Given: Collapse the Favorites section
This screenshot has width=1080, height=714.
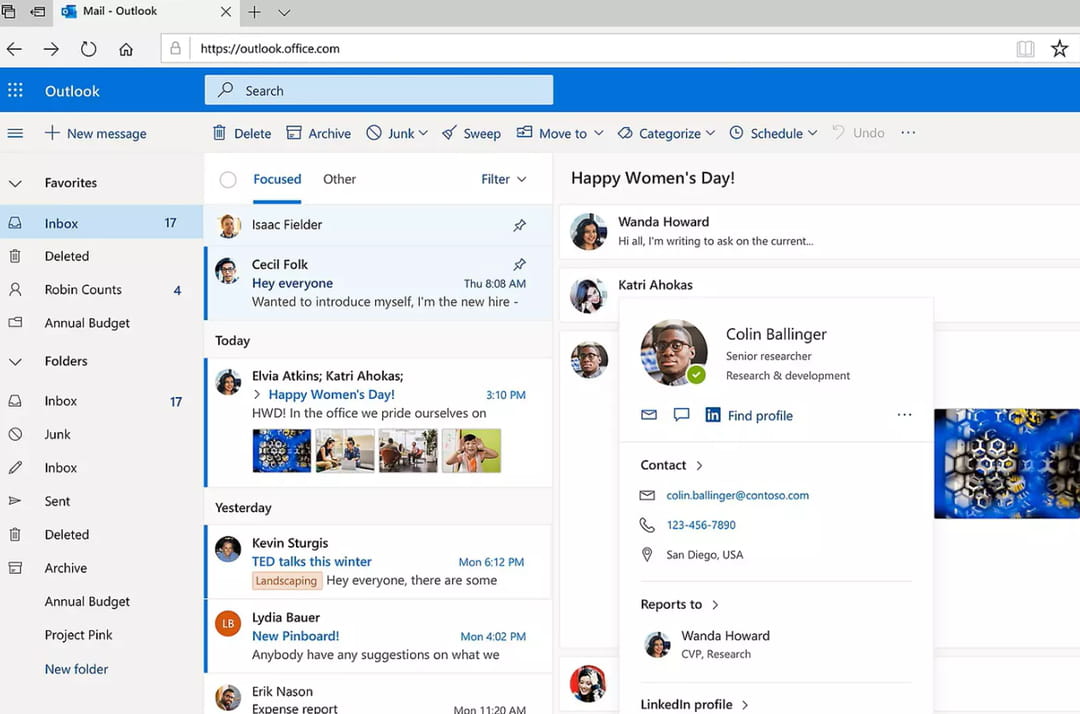Looking at the screenshot, I should [x=15, y=183].
